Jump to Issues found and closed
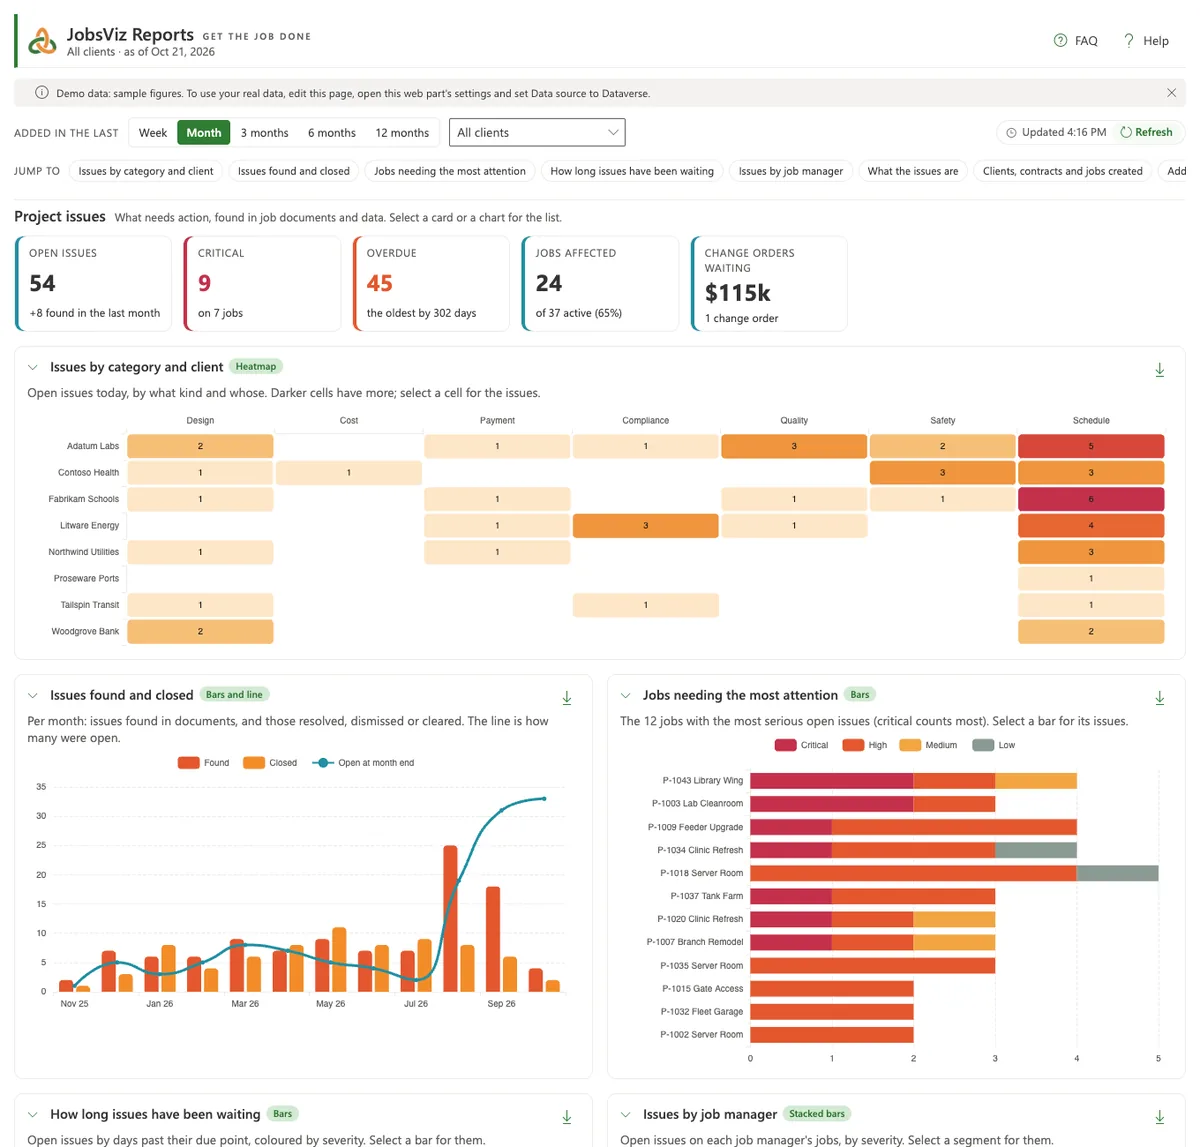The image size is (1200, 1147). (x=294, y=171)
